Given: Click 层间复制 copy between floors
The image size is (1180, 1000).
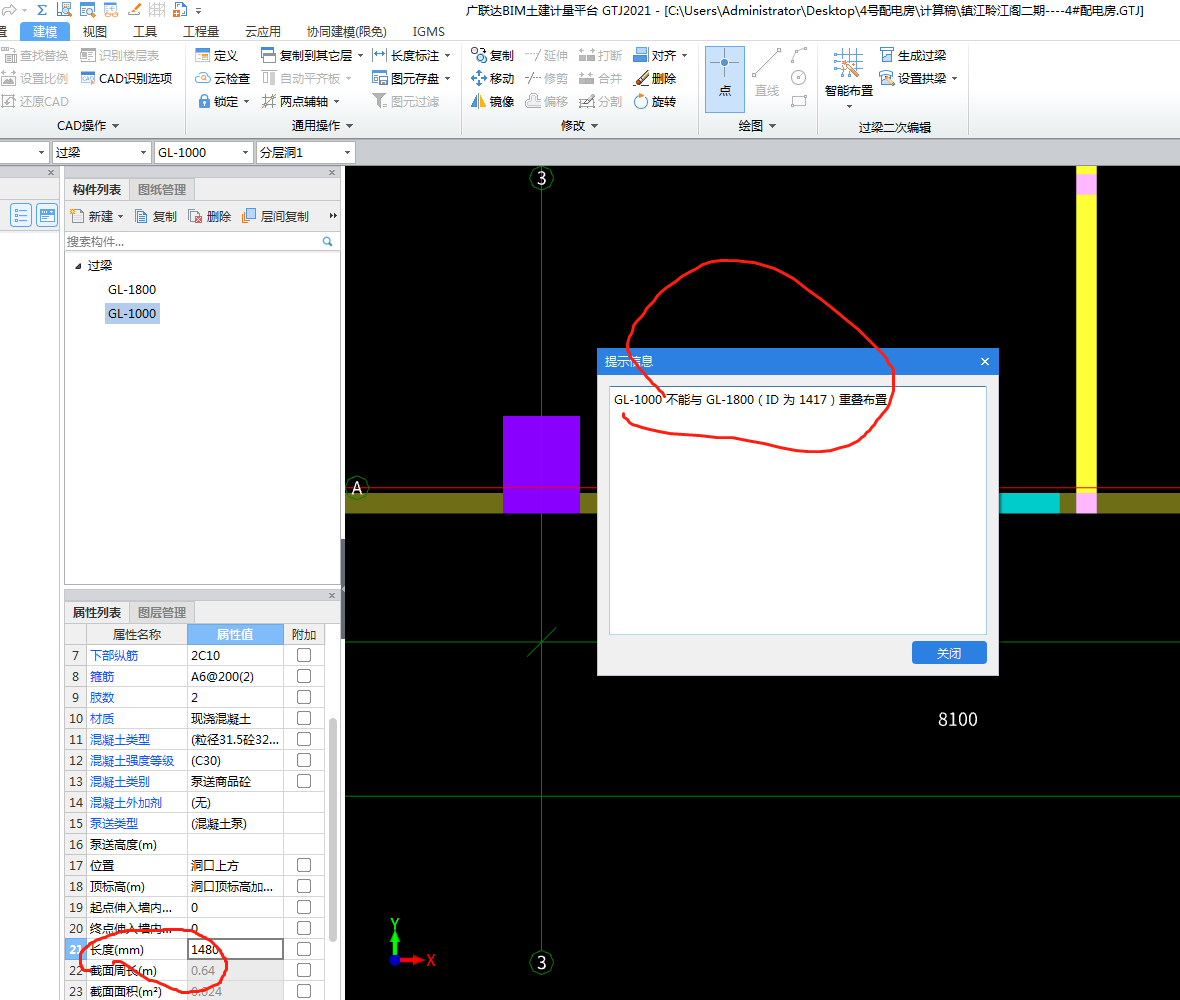Looking at the screenshot, I should tap(275, 217).
